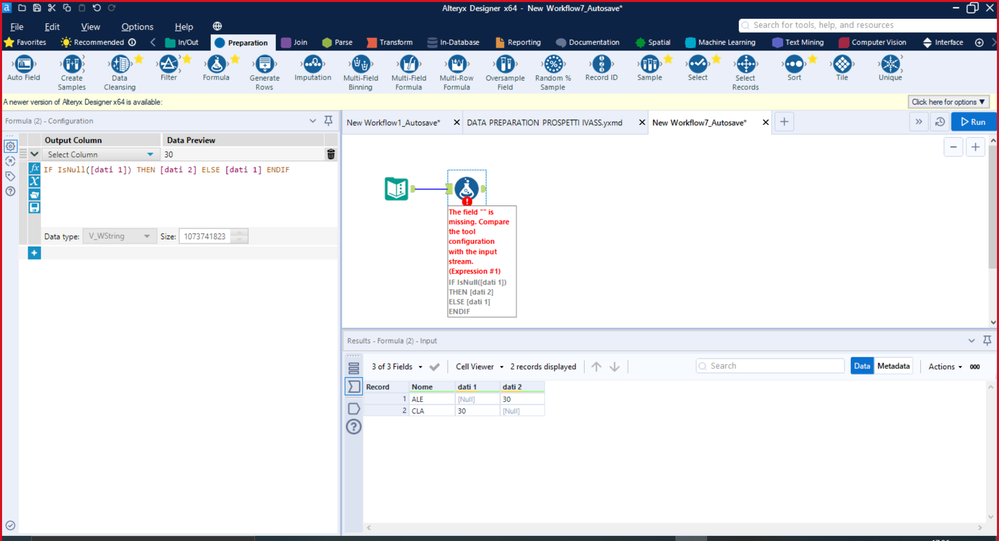
Task: Select the Formula node on canvas
Action: pos(467,189)
